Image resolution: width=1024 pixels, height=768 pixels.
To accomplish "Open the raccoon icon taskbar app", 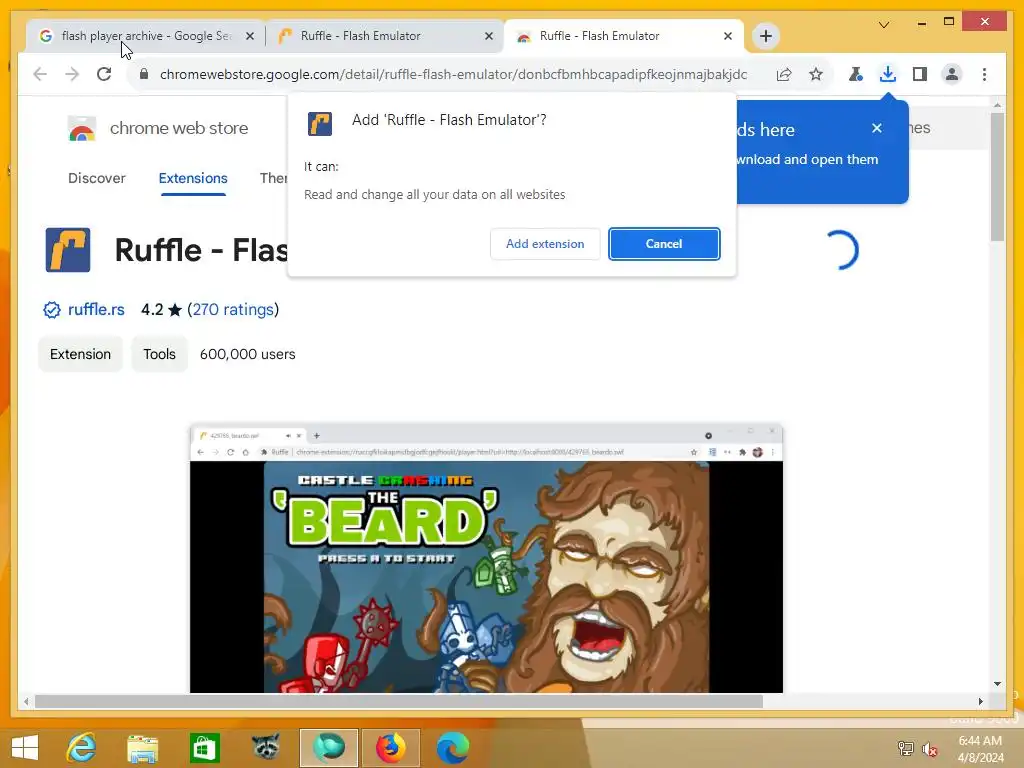I will pyautogui.click(x=265, y=748).
